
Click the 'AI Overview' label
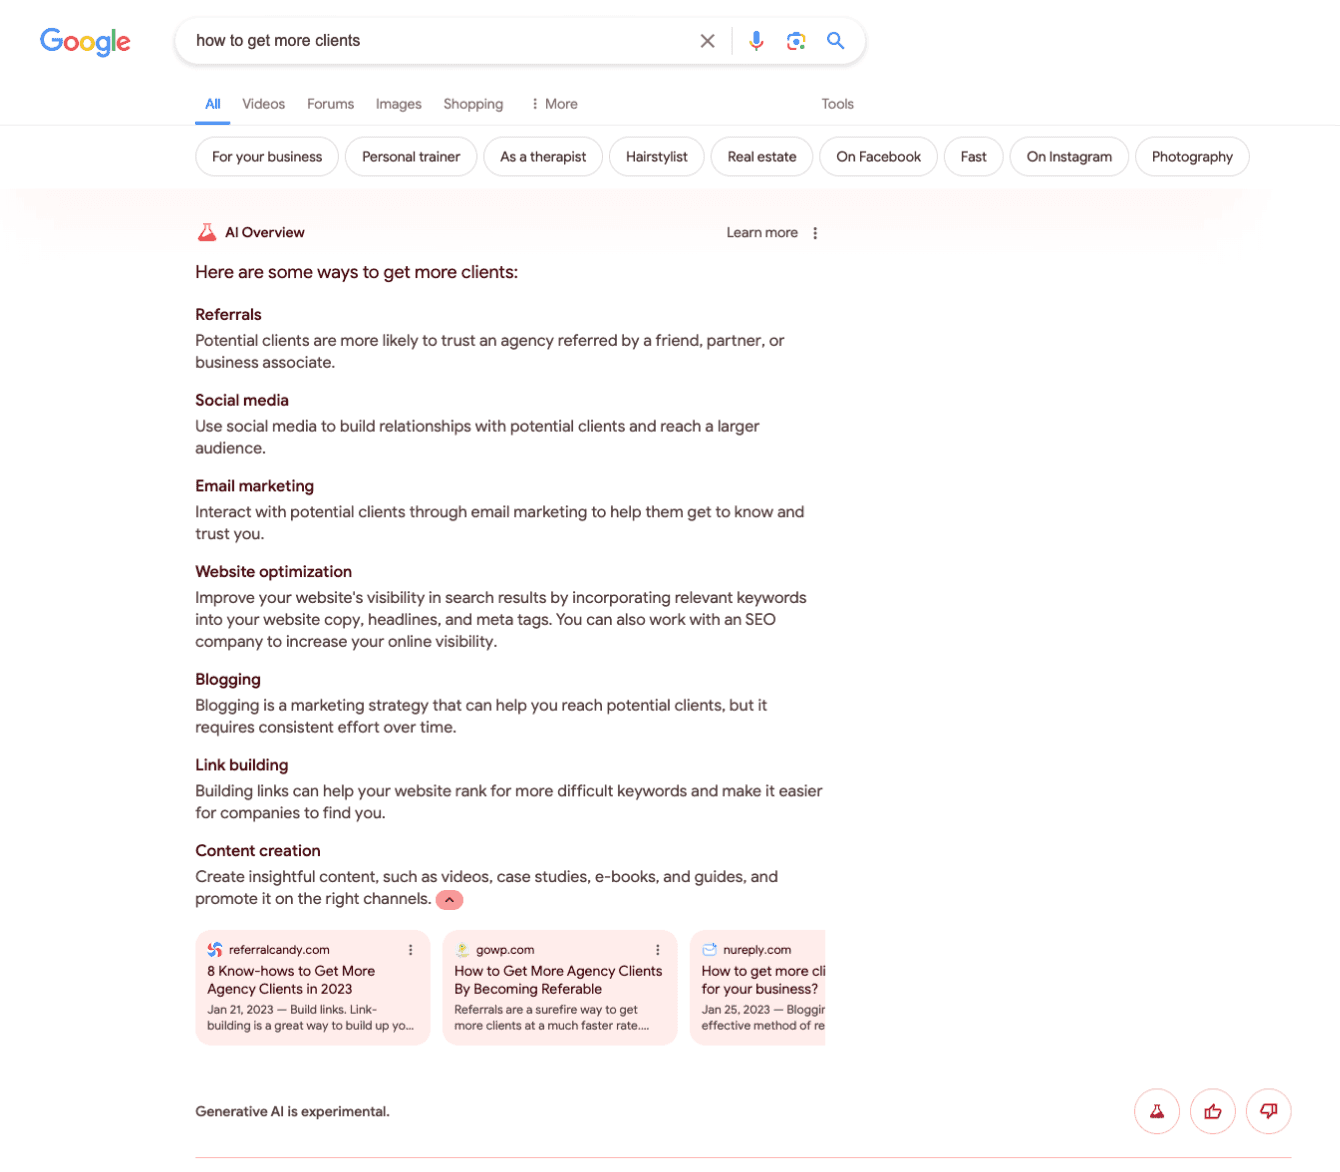click(265, 233)
